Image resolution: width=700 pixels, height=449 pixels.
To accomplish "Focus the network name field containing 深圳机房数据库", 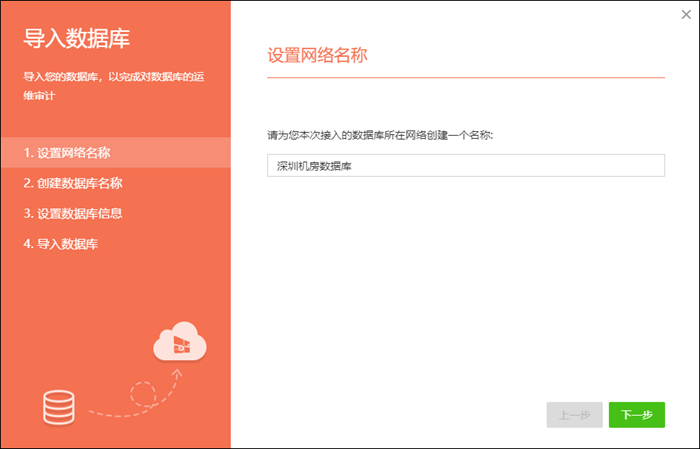I will point(465,166).
